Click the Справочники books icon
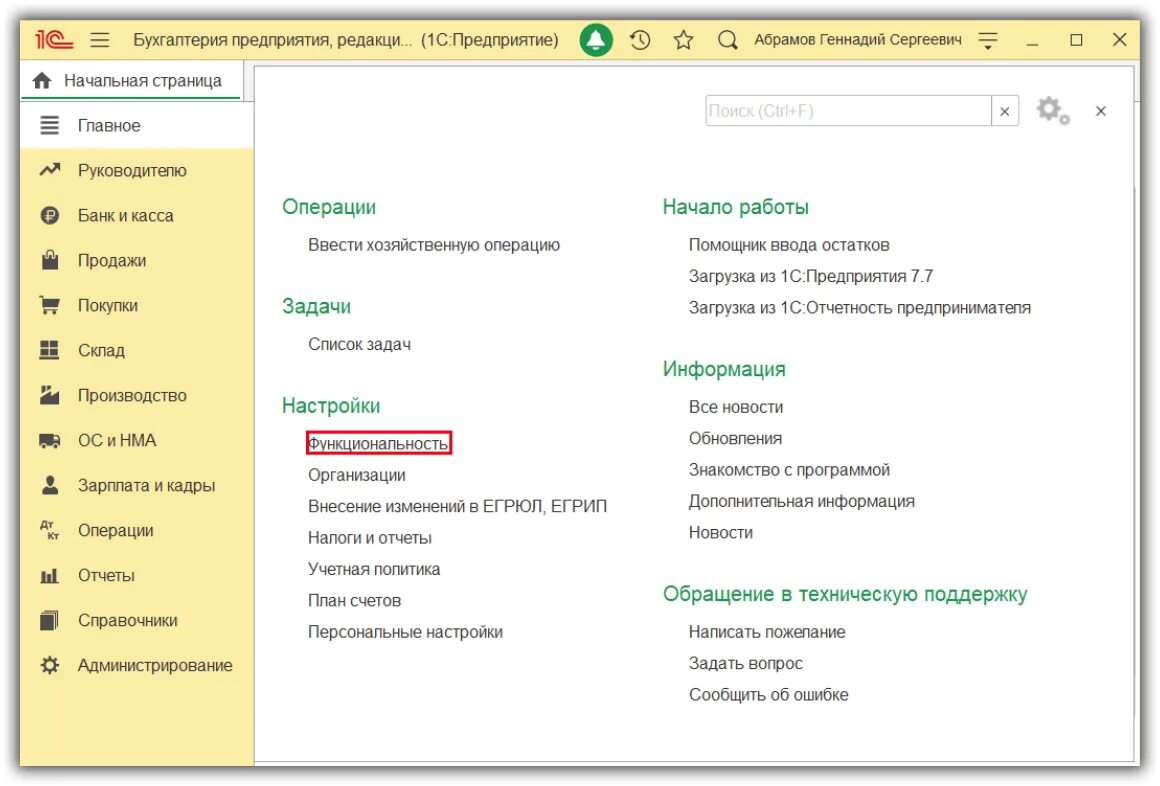This screenshot has width=1160, height=786. pyautogui.click(x=50, y=621)
